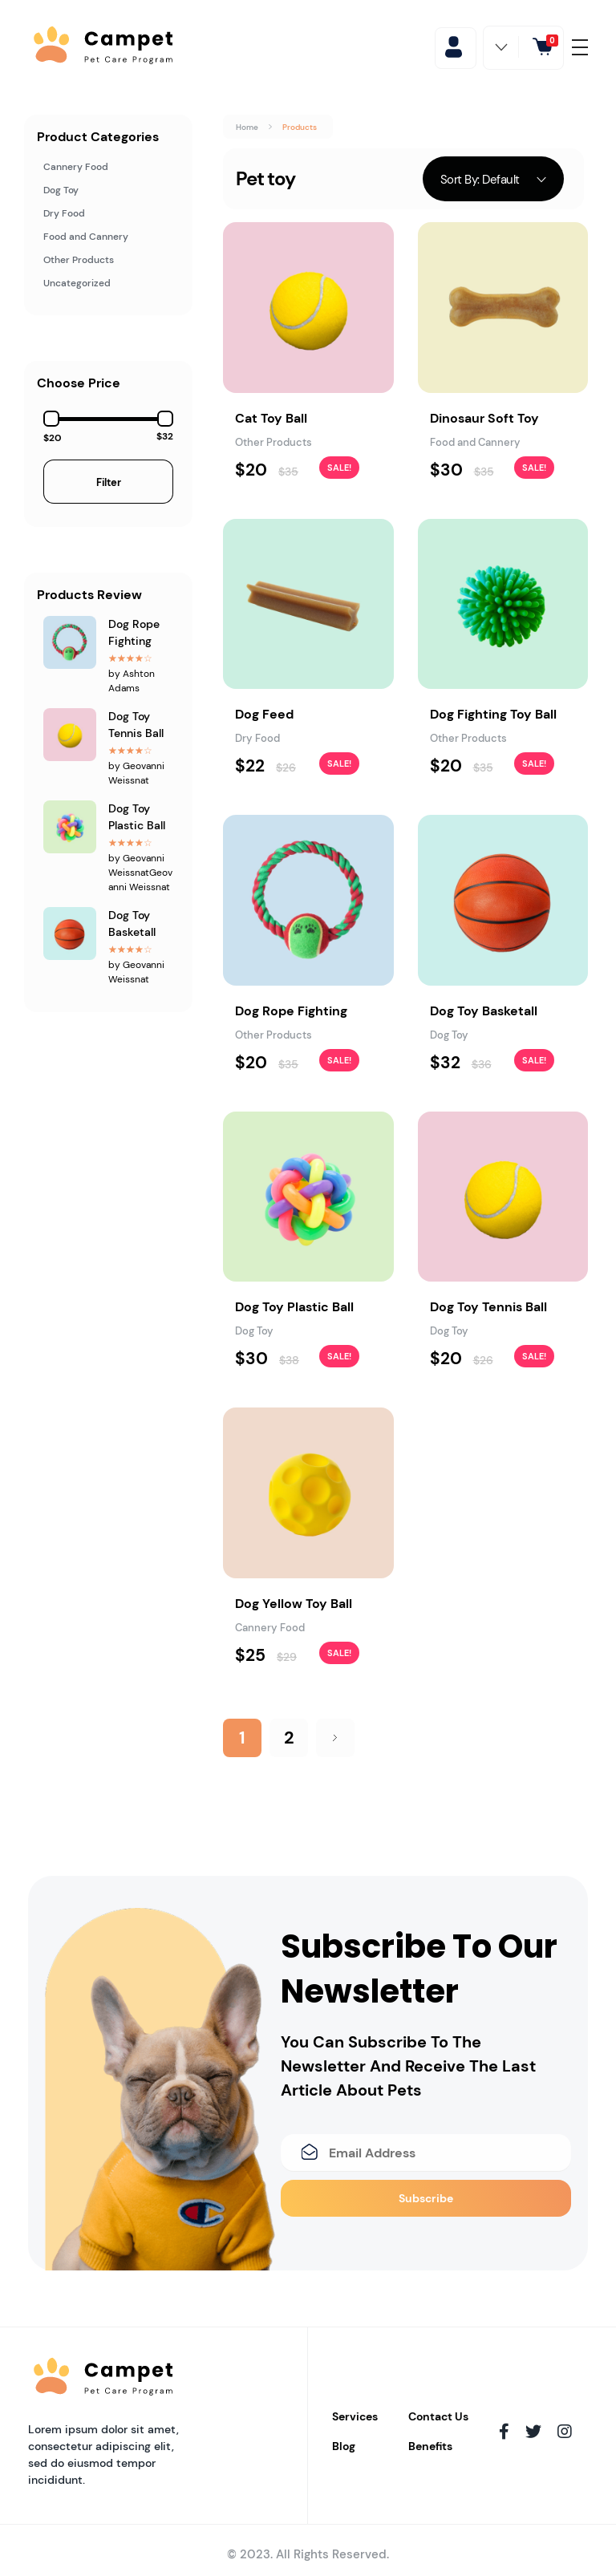Open the Instagram icon in footer
The height and width of the screenshot is (2576, 616).
tap(564, 2431)
